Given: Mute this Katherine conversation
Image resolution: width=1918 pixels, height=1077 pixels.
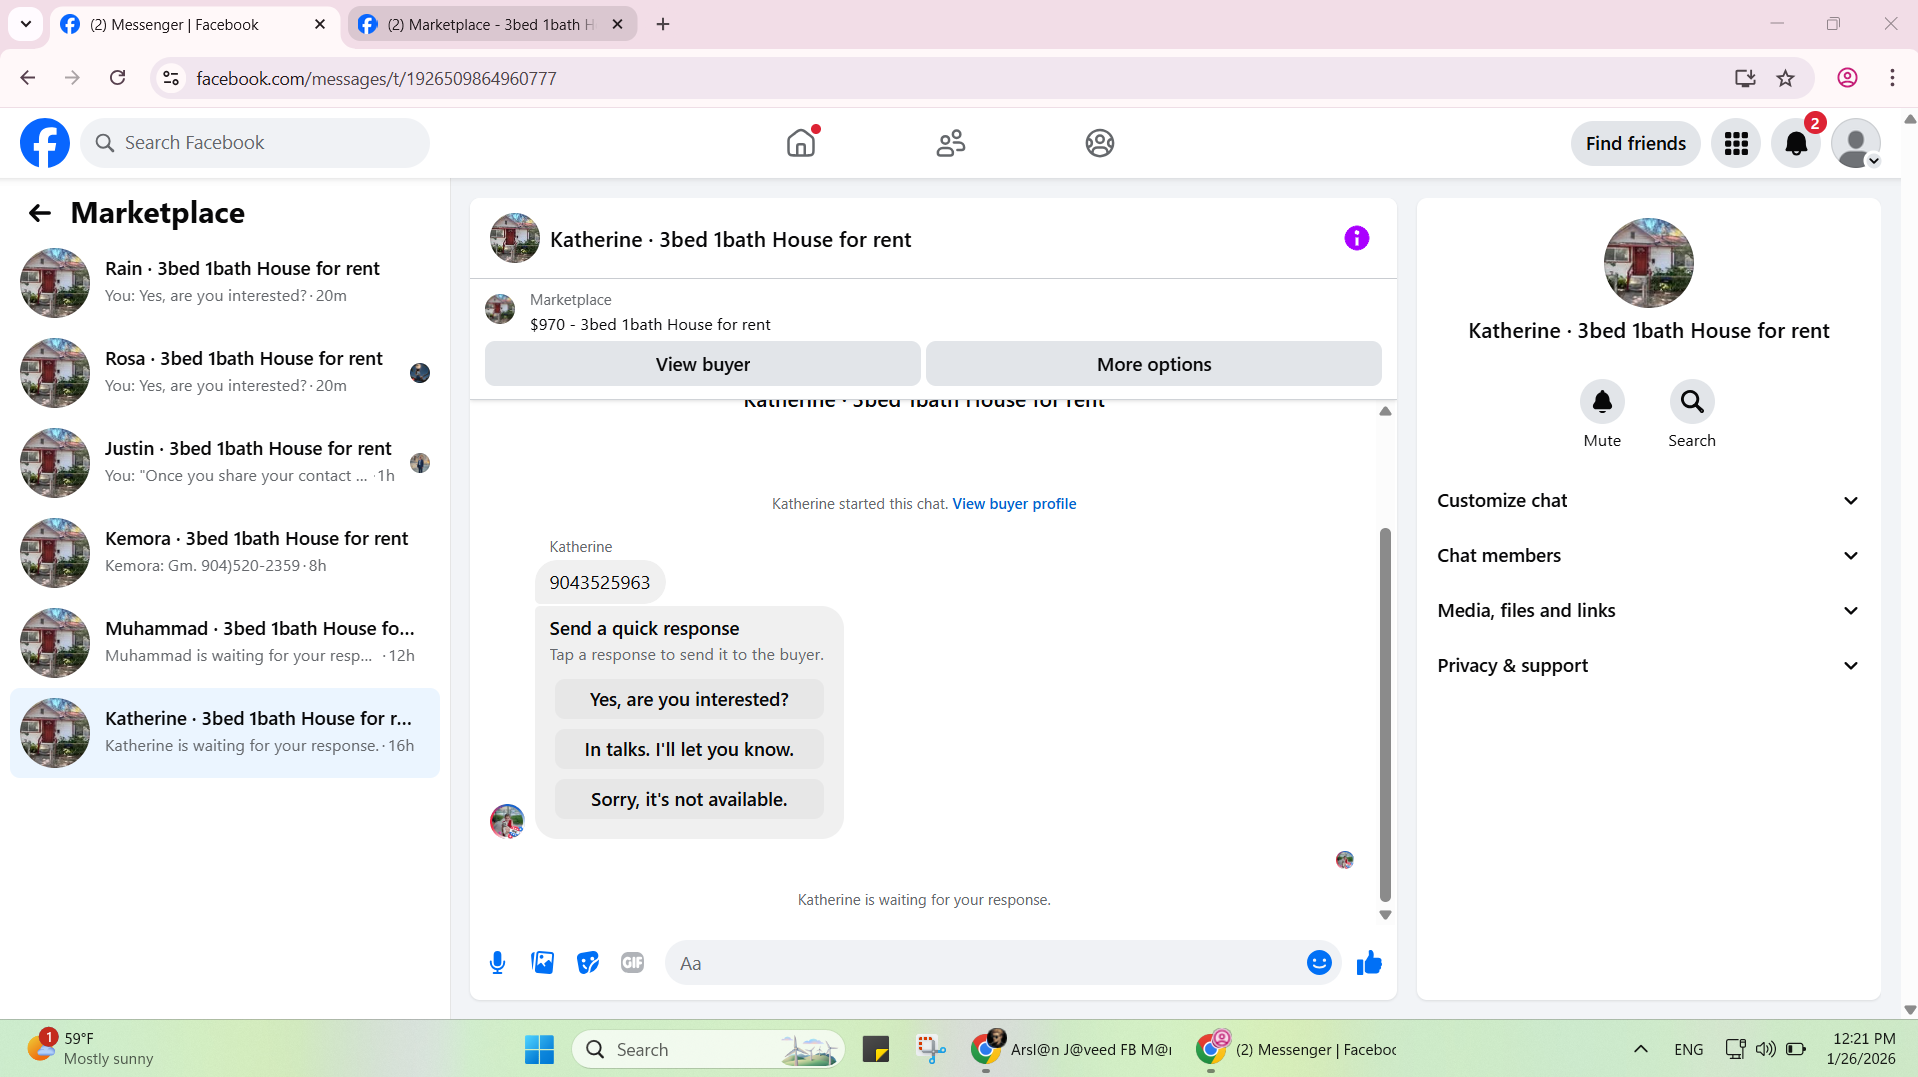Looking at the screenshot, I should [1602, 402].
